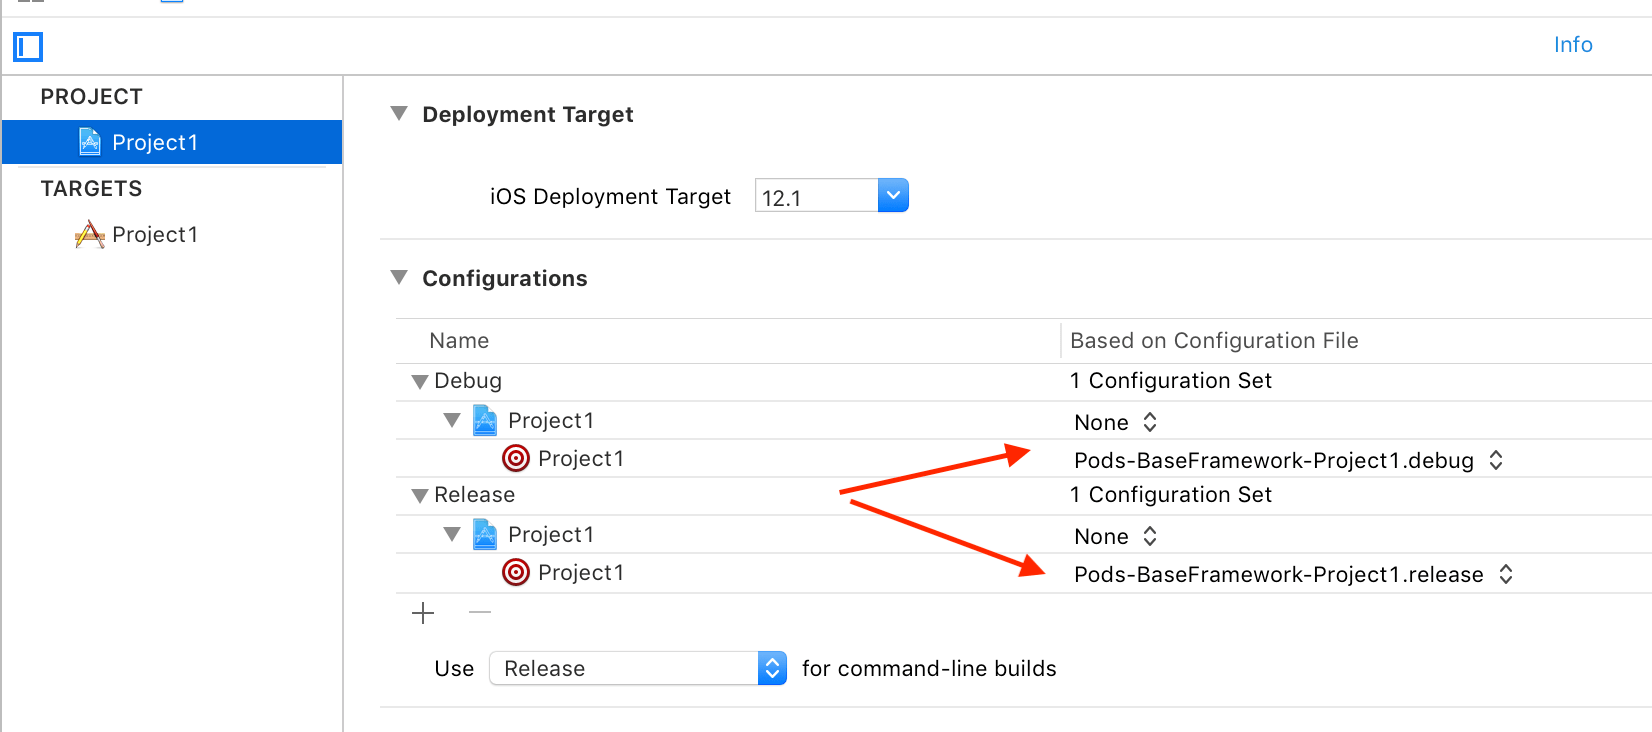Open the iOS Deployment Target dropdown arrow
Viewport: 1652px width, 732px height.
pyautogui.click(x=893, y=195)
